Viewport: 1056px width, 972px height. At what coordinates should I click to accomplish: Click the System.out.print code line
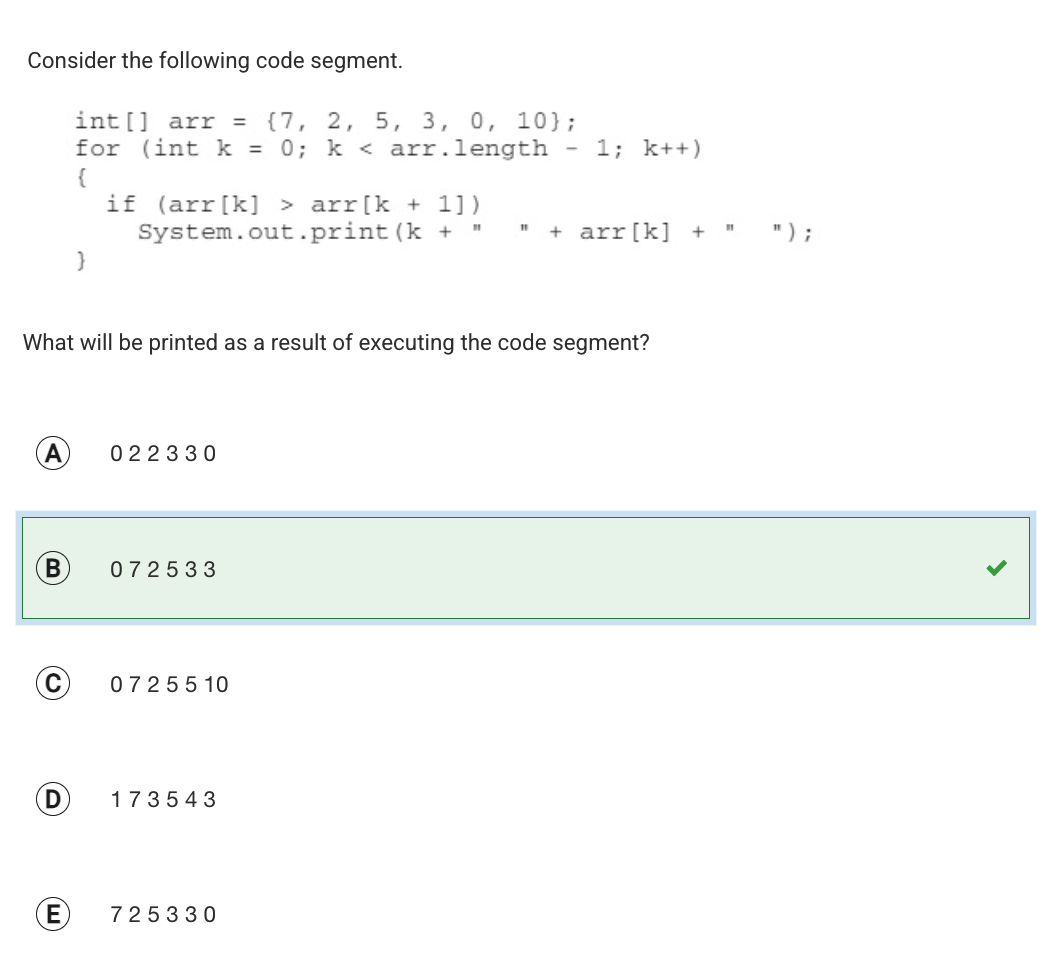tap(475, 232)
